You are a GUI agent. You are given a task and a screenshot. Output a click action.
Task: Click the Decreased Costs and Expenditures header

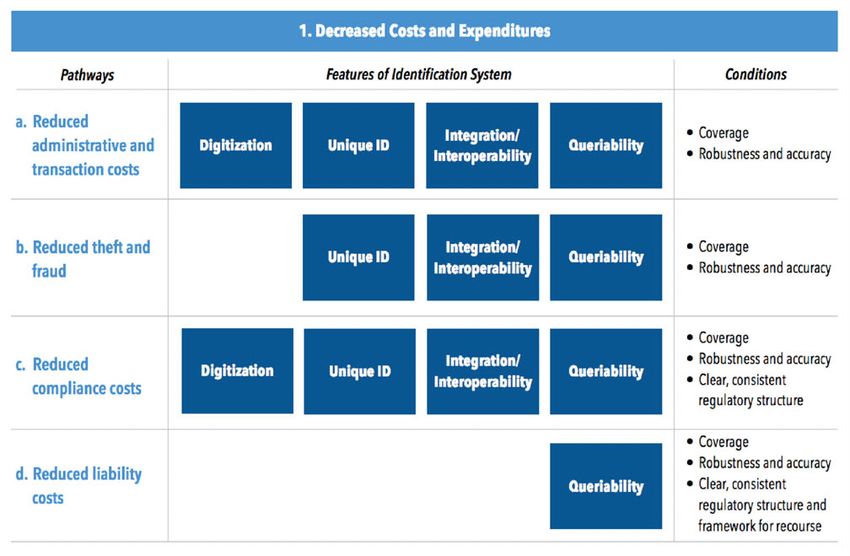tap(424, 31)
